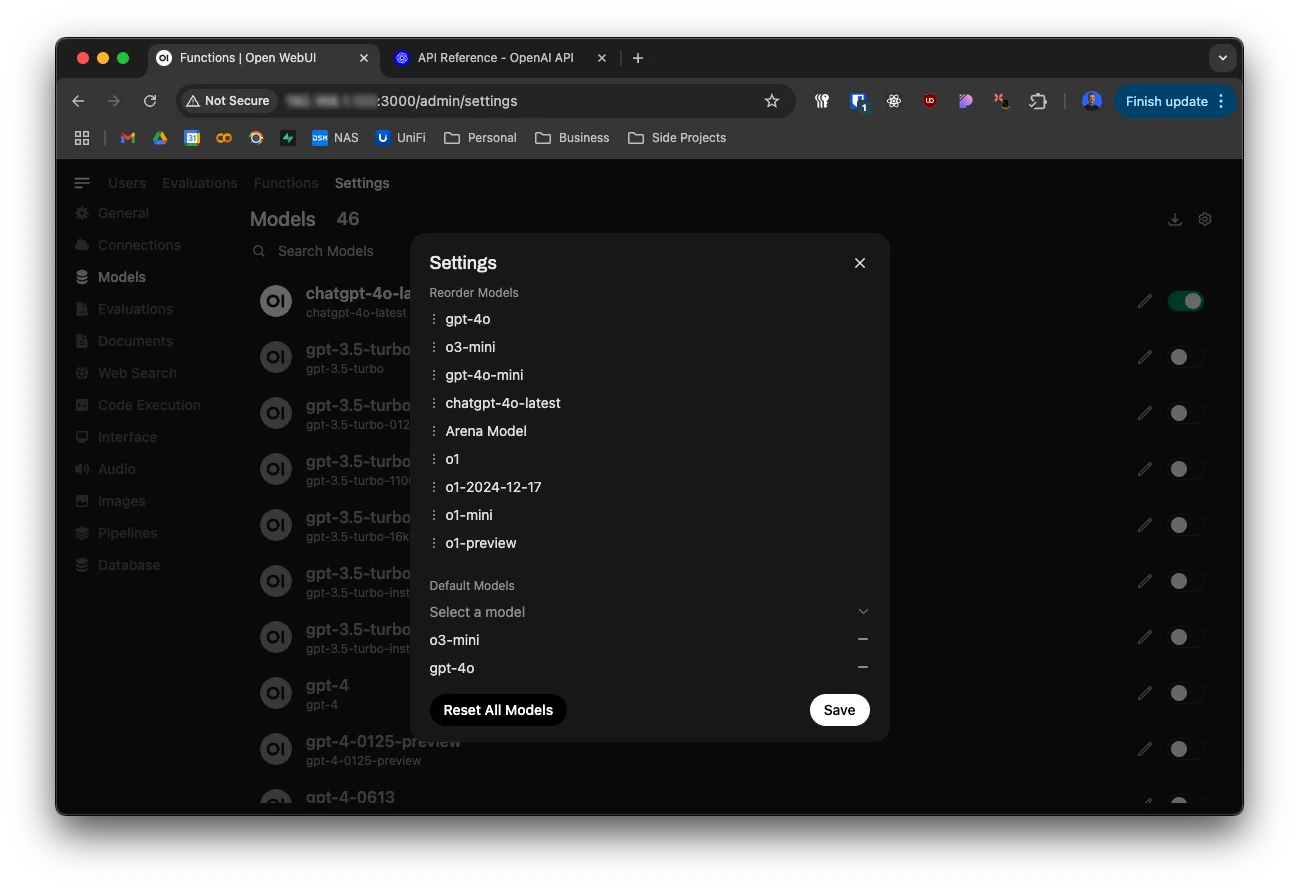Open the Select a model dropdown

click(649, 612)
